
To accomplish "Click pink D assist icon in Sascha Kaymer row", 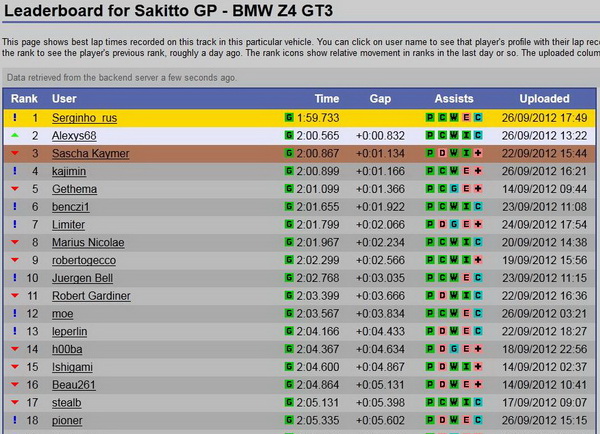I will click(442, 153).
